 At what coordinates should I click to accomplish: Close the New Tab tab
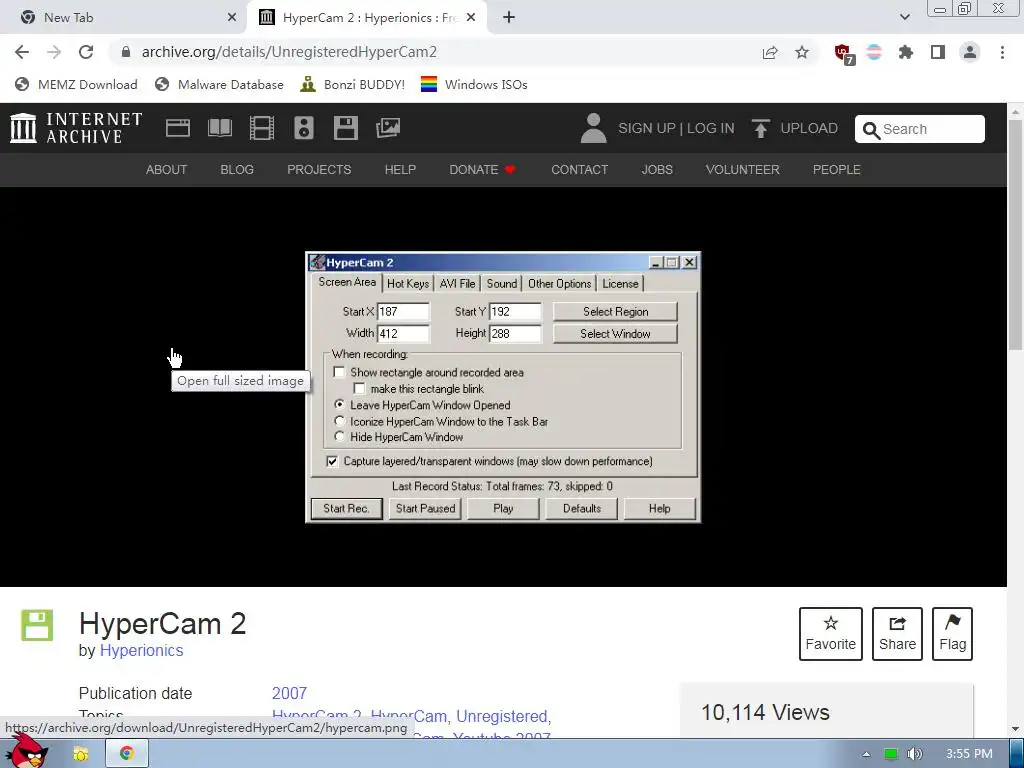(232, 18)
